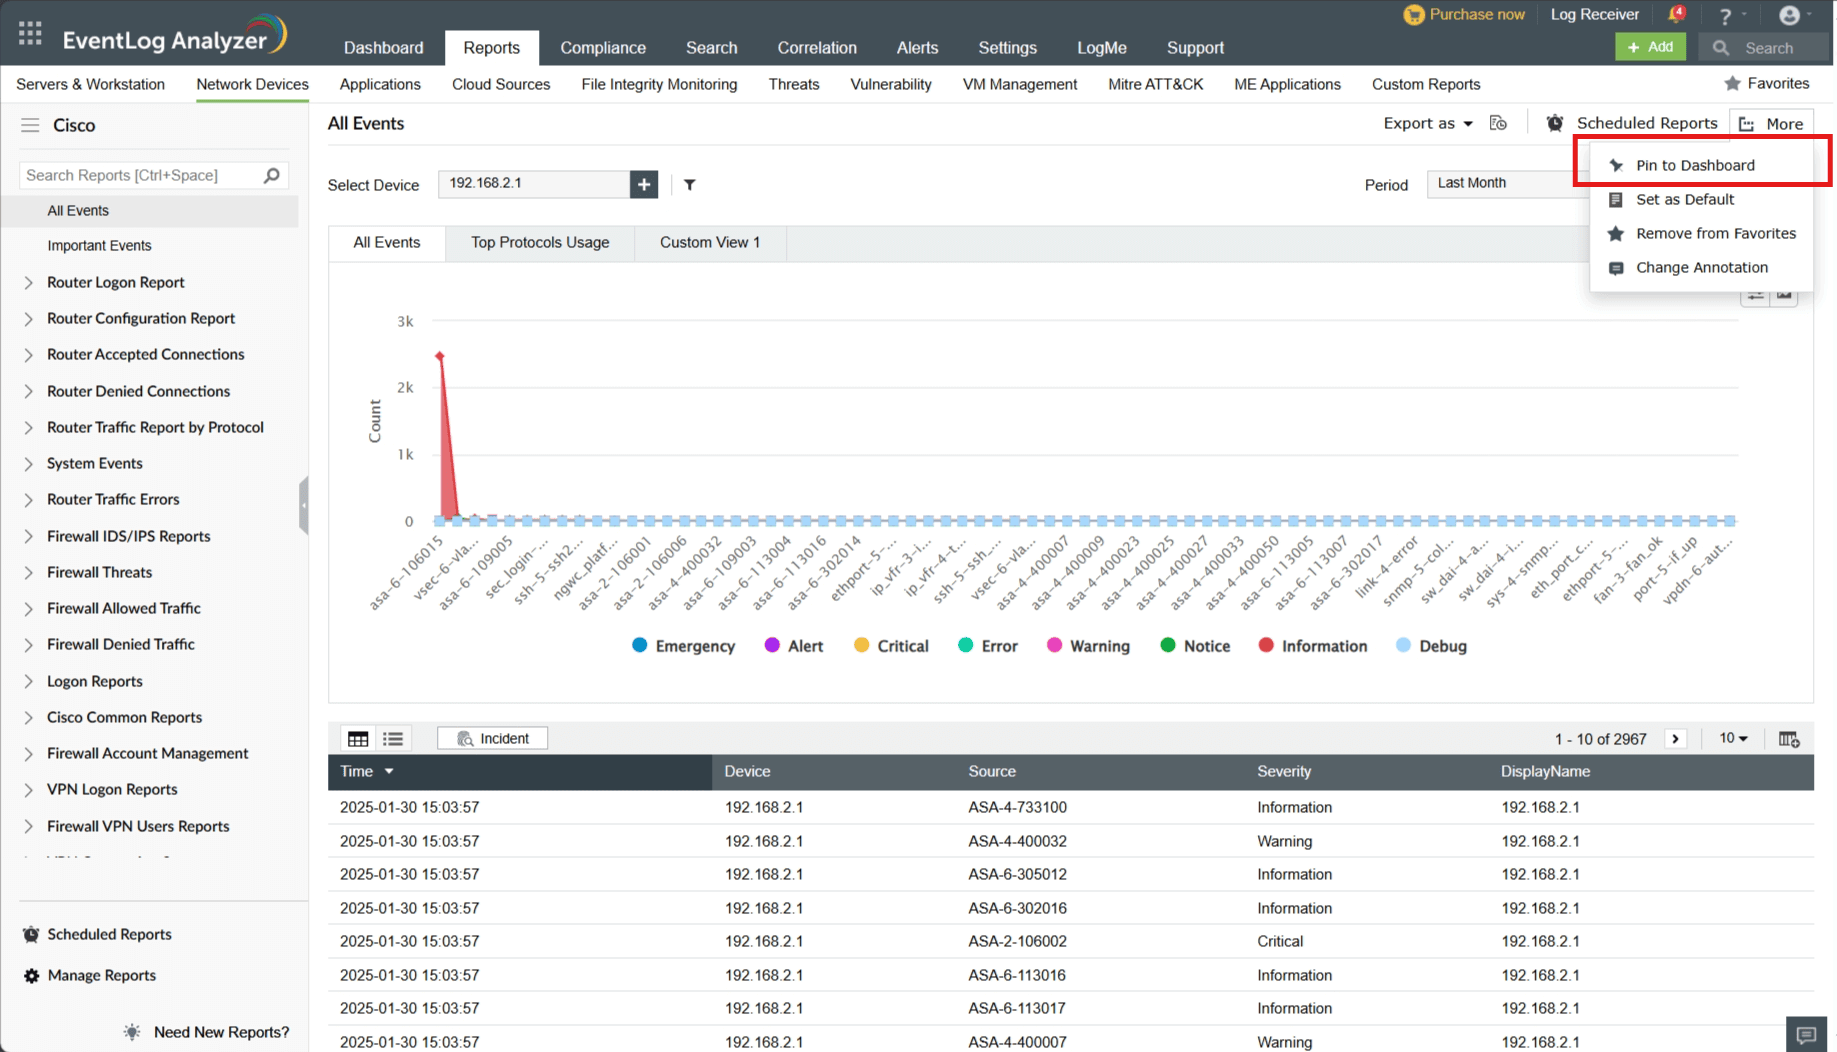This screenshot has height=1052, width=1837.
Task: Toggle the Warning legend series
Action: [1088, 646]
